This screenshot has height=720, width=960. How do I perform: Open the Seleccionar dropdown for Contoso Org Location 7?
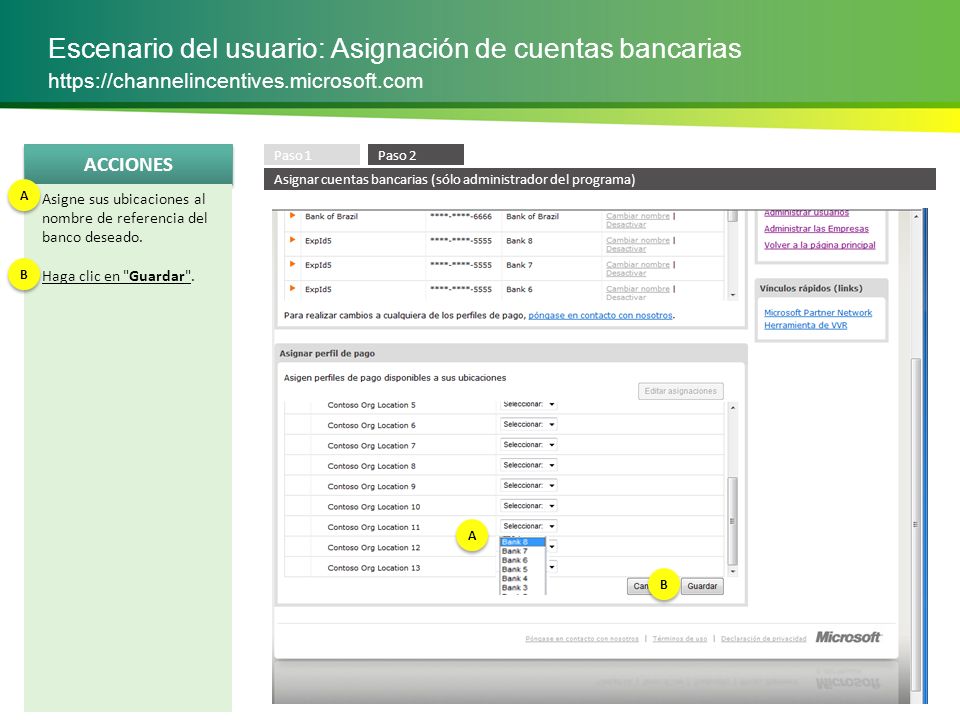click(528, 444)
